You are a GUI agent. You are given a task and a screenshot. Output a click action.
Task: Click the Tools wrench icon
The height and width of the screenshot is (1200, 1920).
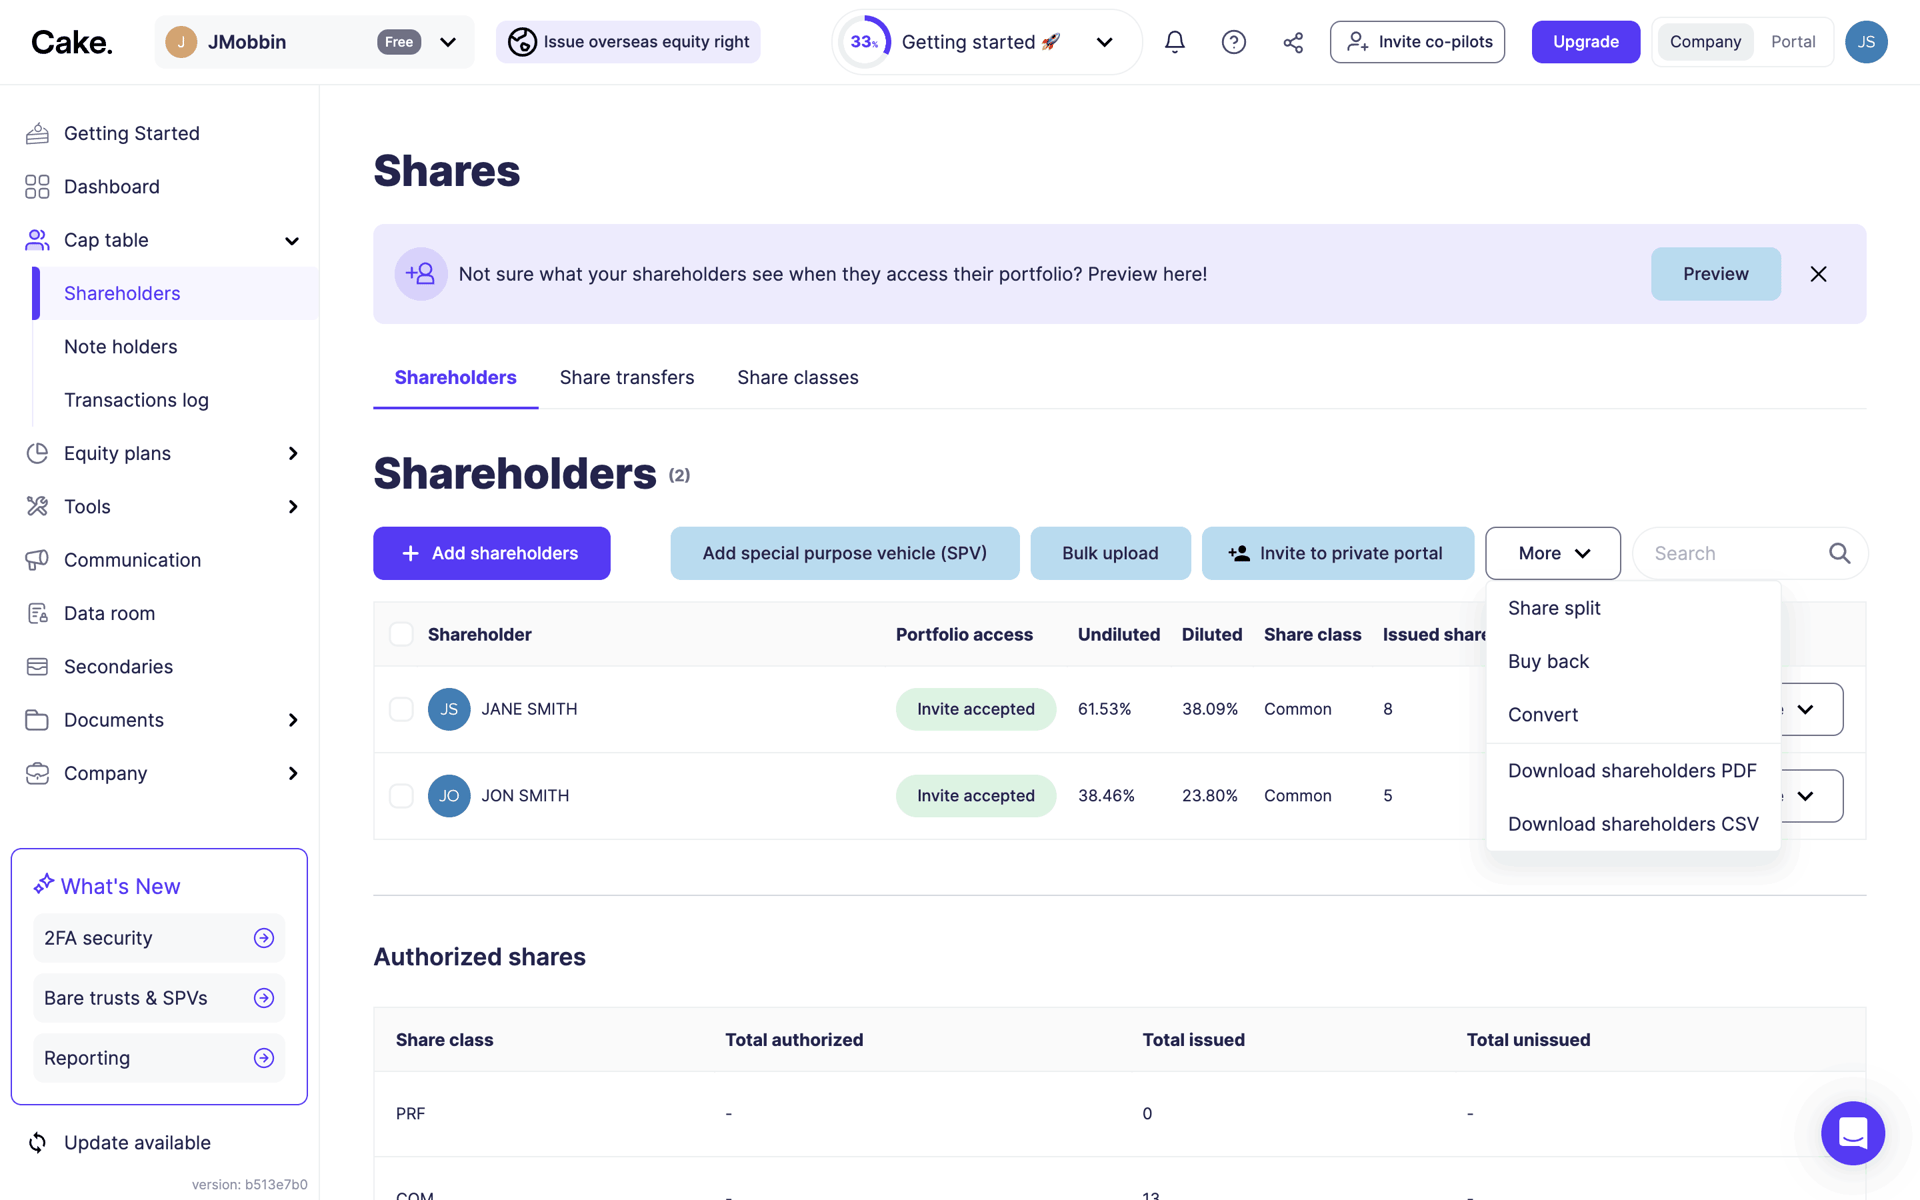pyautogui.click(x=37, y=506)
